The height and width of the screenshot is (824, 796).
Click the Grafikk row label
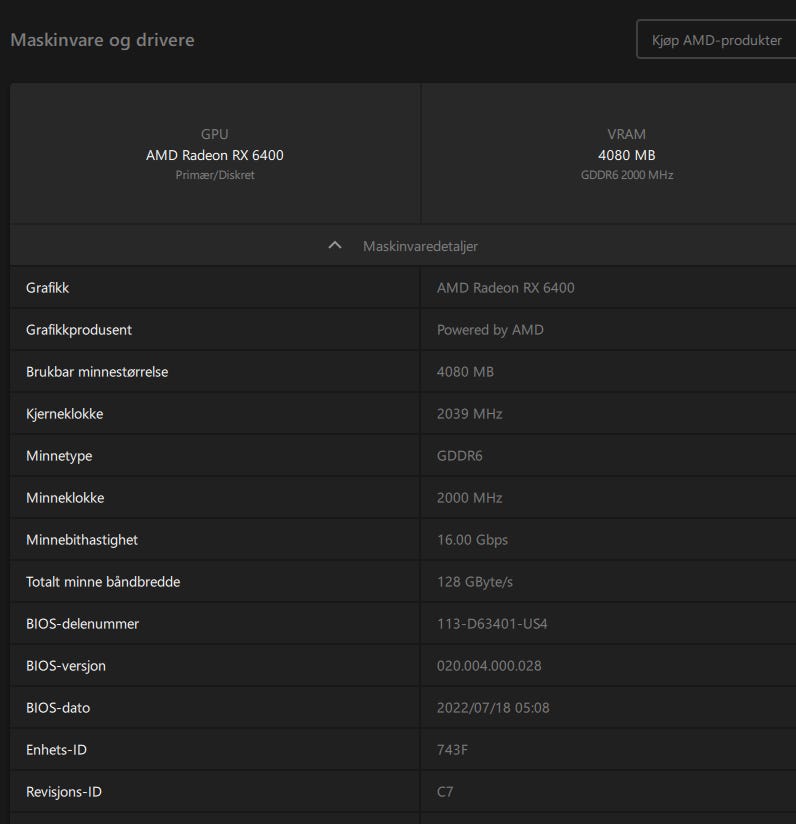click(x=48, y=288)
